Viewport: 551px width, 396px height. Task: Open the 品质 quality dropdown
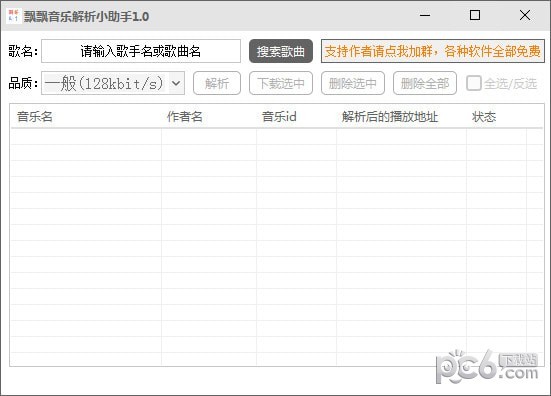click(113, 83)
